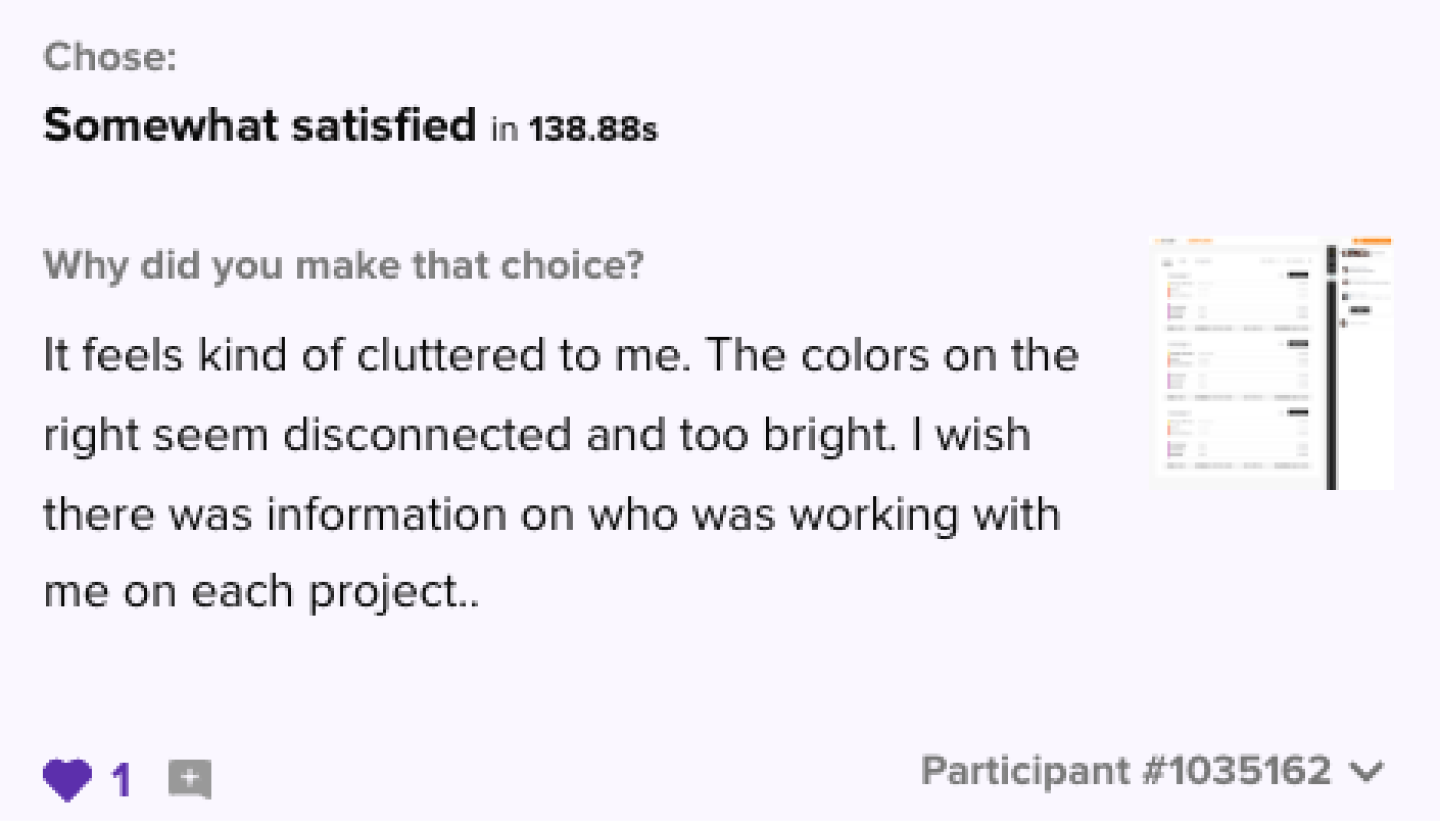The width and height of the screenshot is (1440, 822).
Task: Click the line starting "It feels kind of cluttered"
Action: [561, 356]
